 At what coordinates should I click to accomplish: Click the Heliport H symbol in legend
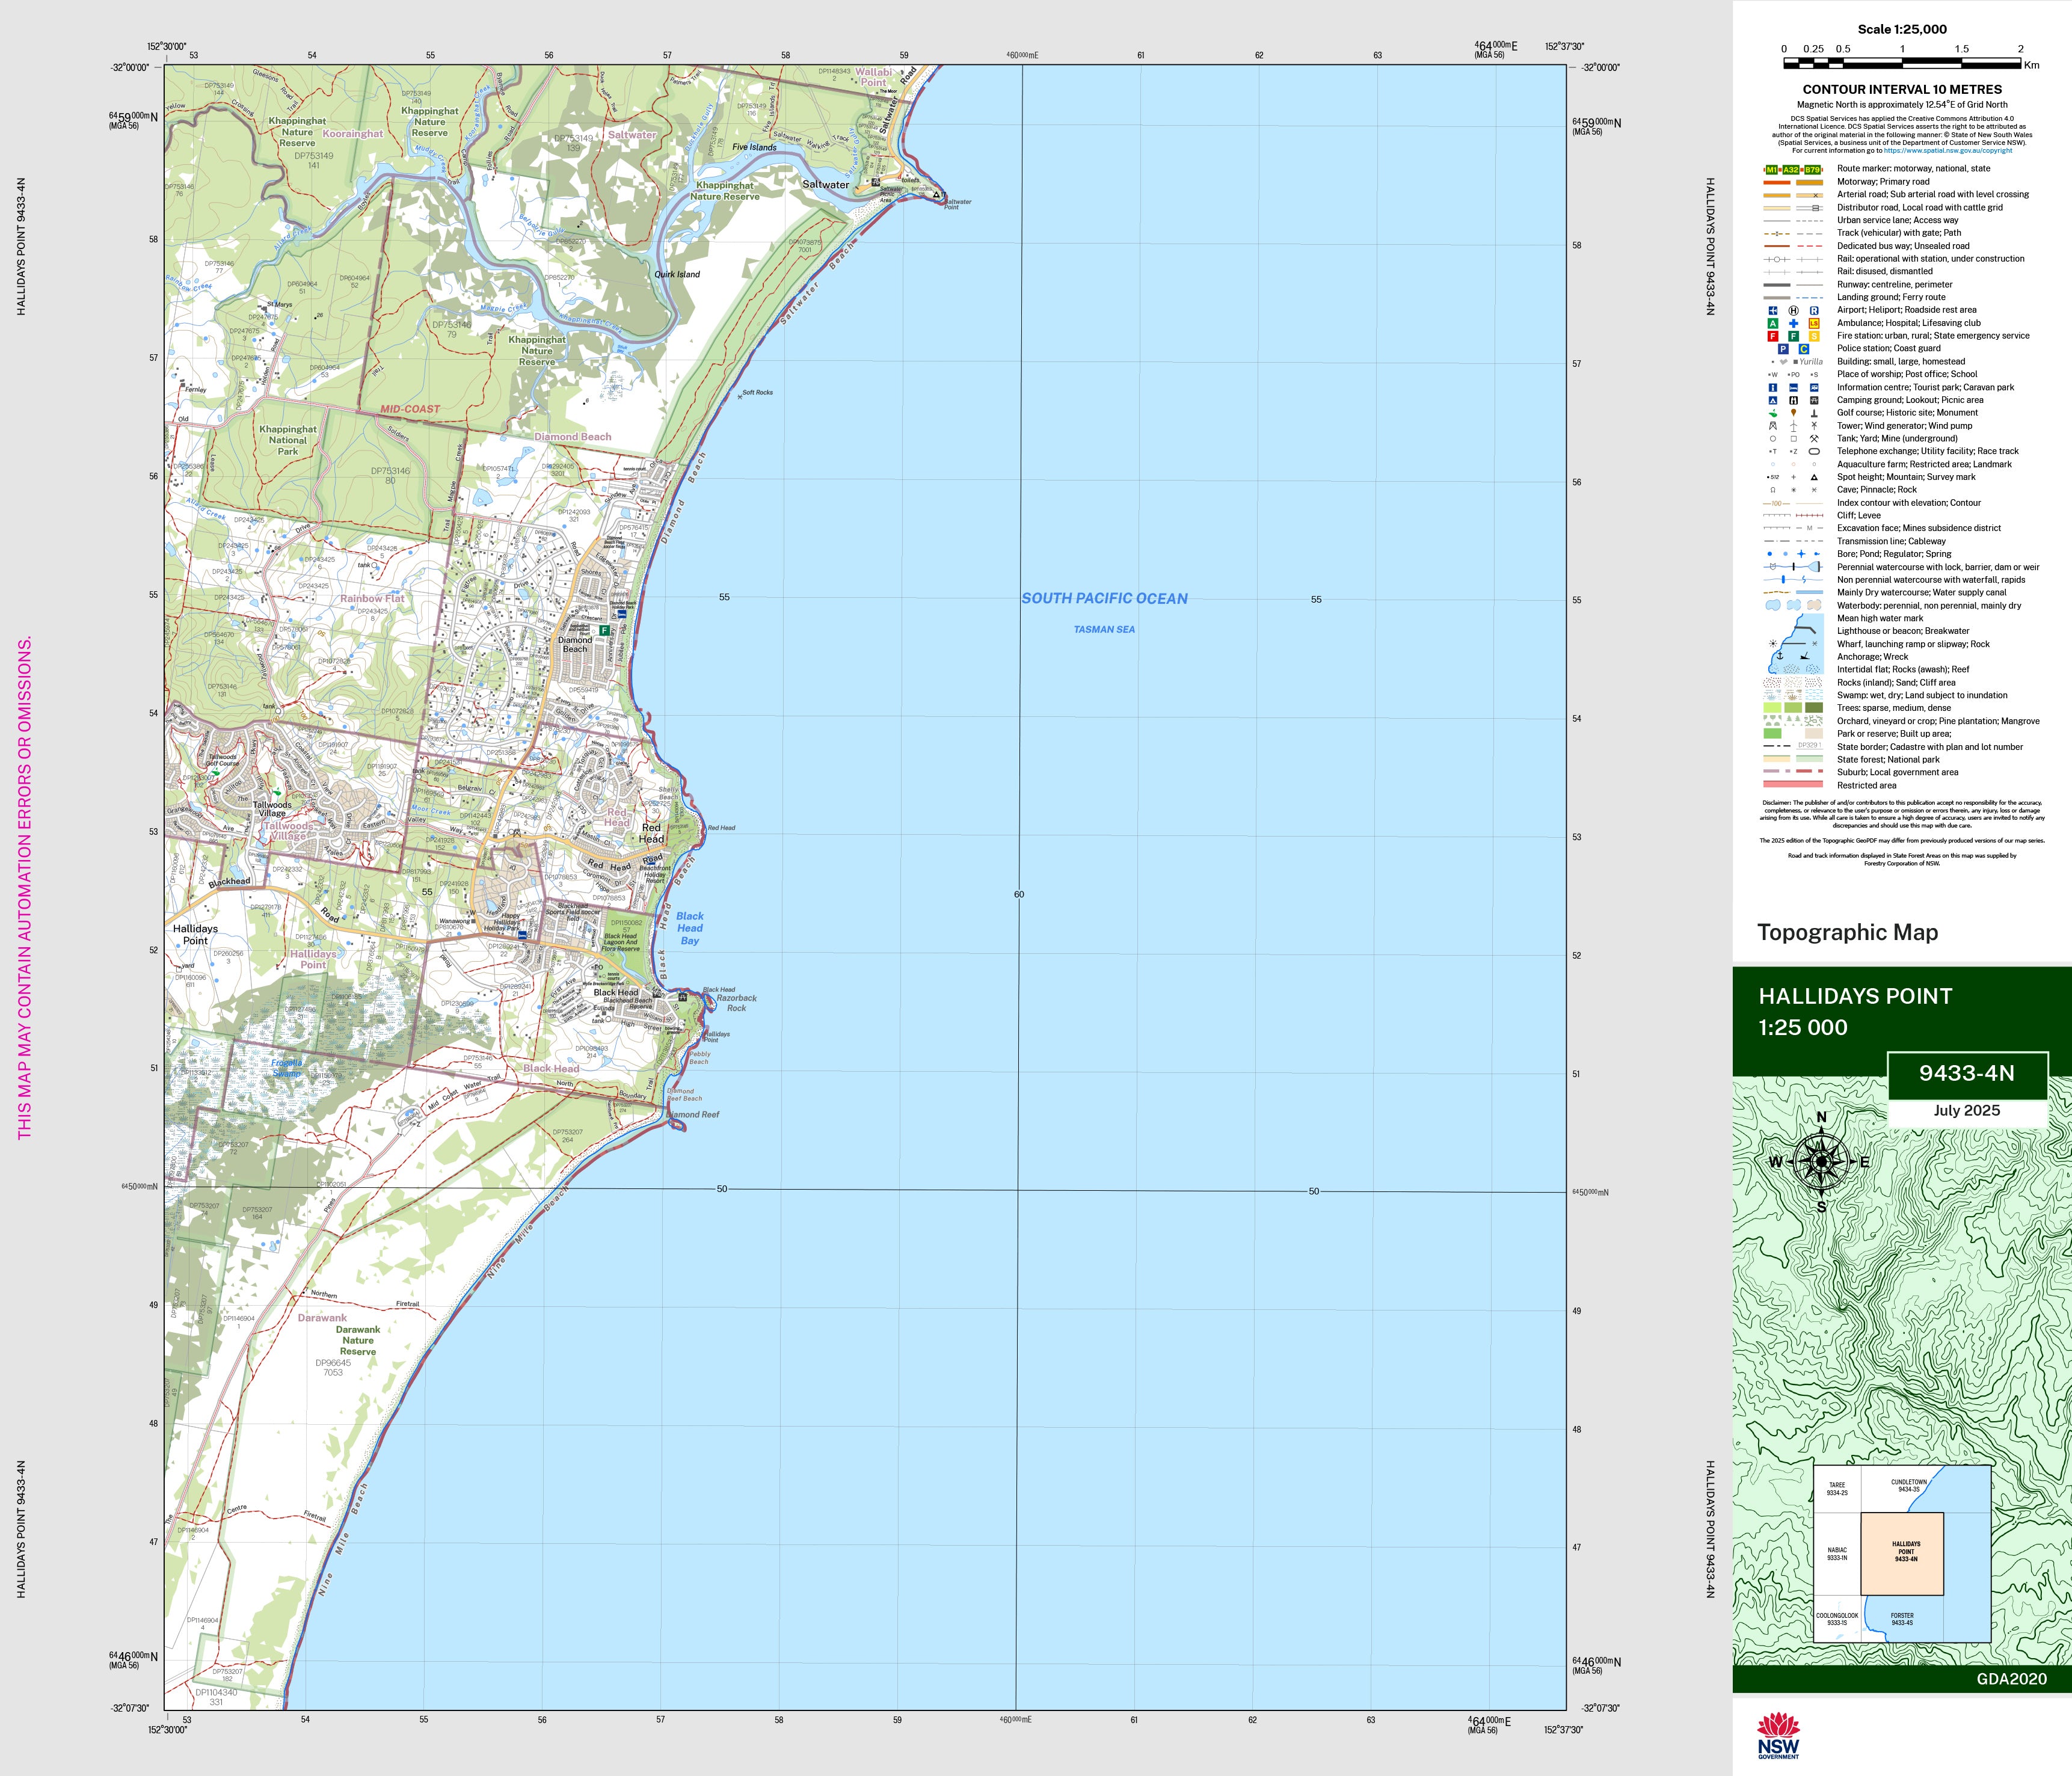tap(1793, 311)
